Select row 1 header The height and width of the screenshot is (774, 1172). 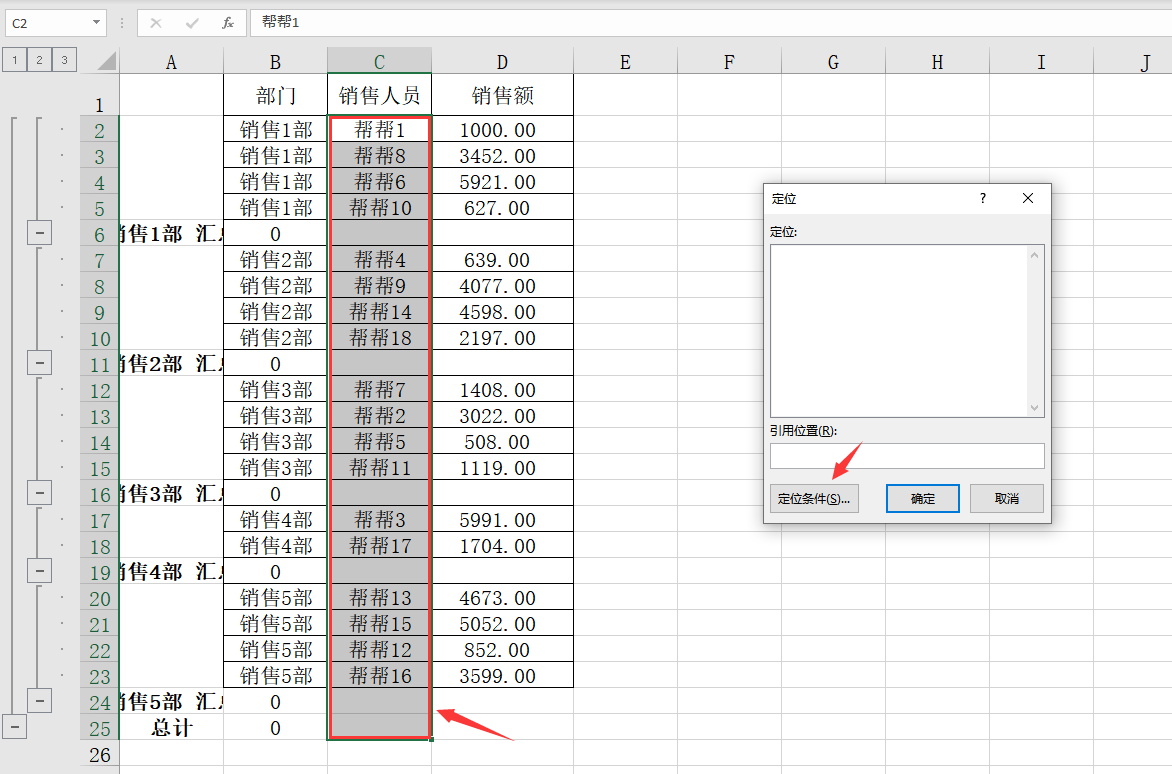tap(99, 95)
